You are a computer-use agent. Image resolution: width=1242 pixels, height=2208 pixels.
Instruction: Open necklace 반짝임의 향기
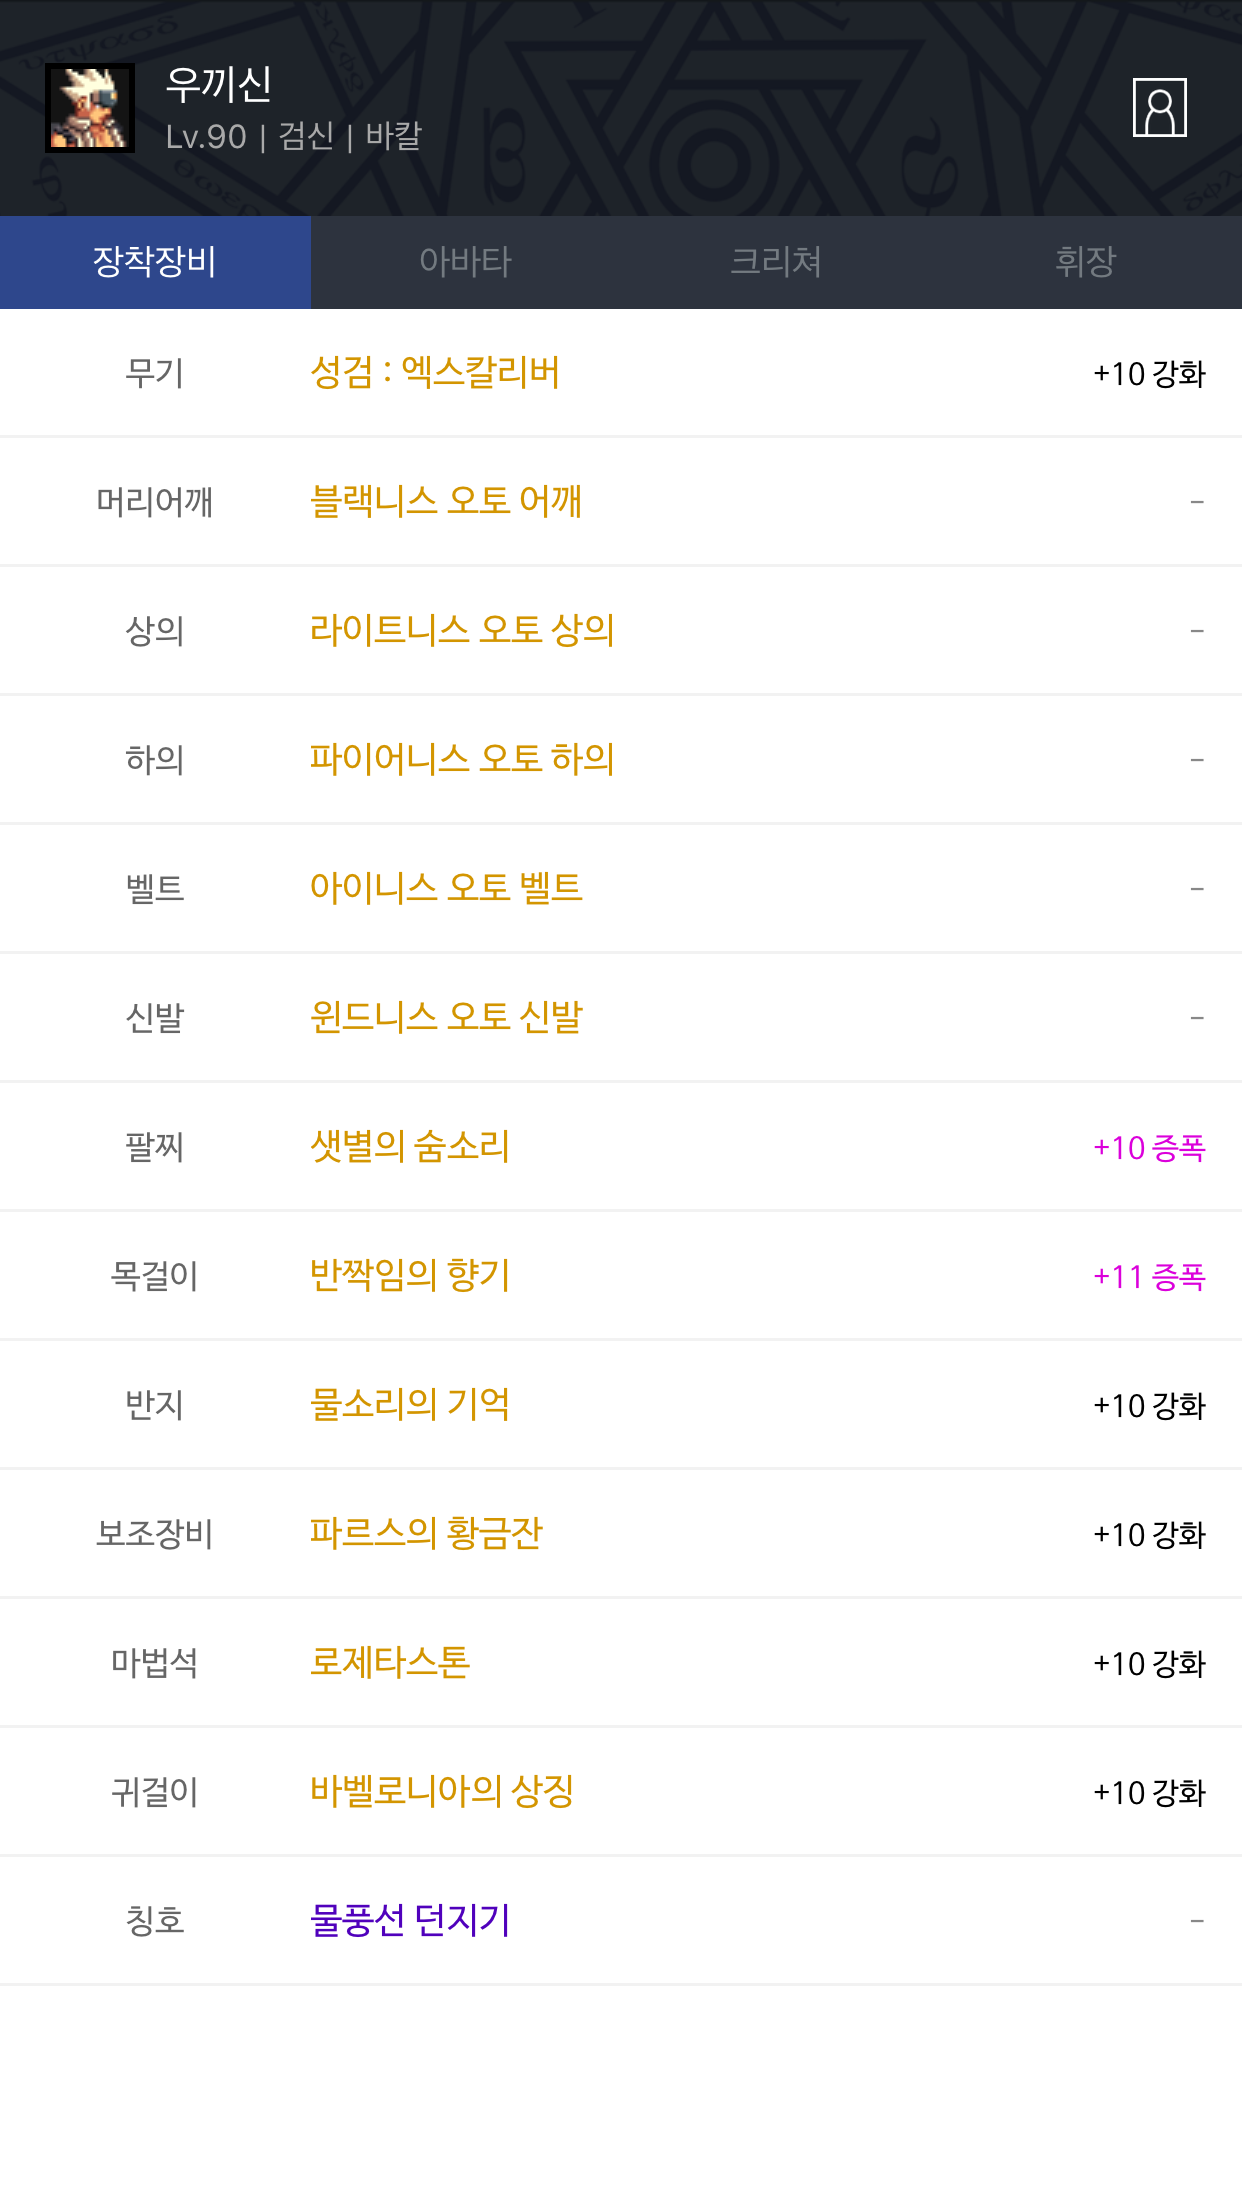pos(410,1275)
